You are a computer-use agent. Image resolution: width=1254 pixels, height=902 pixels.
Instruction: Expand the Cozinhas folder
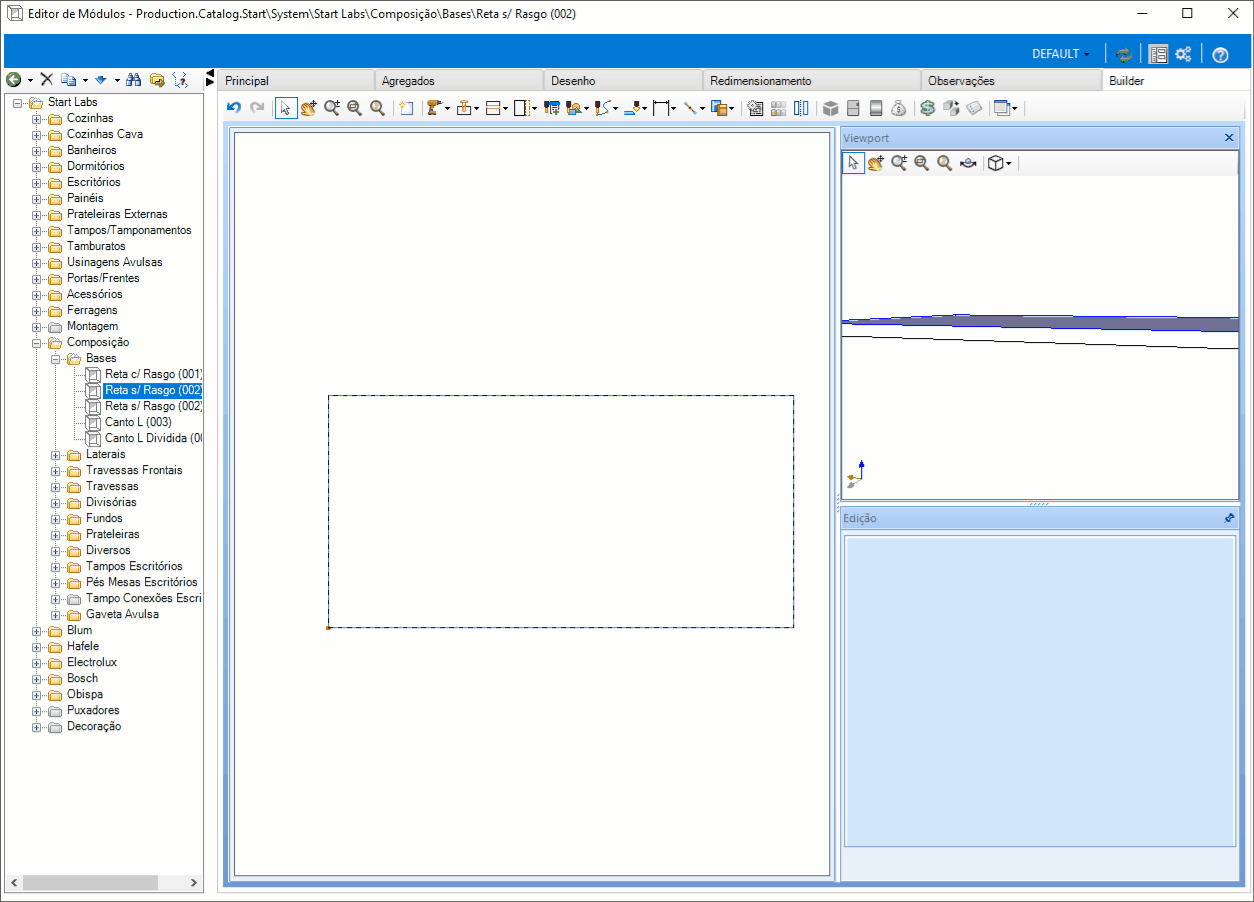(37, 118)
